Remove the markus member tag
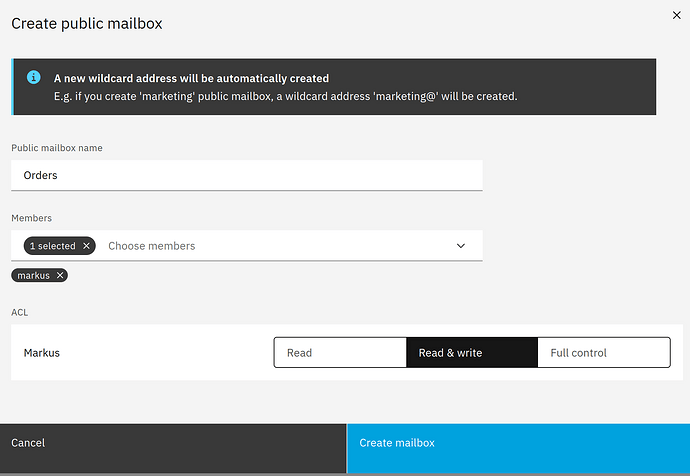 [60, 275]
